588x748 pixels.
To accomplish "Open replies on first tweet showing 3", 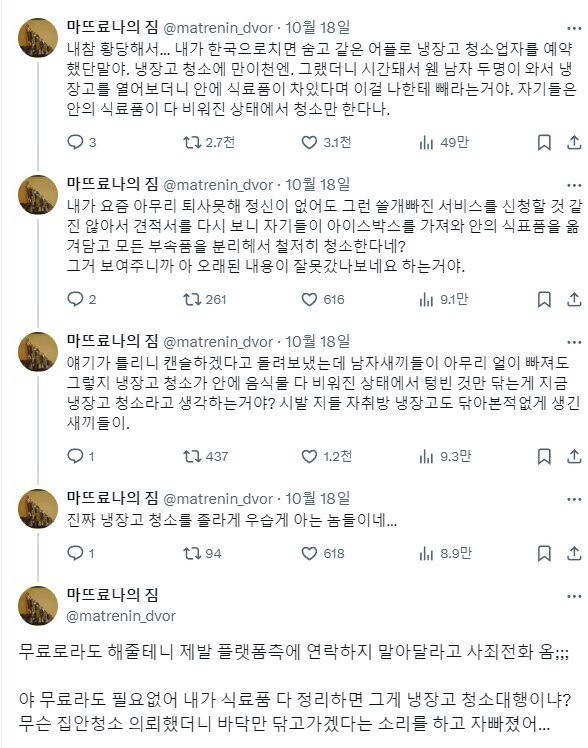I will (x=82, y=142).
